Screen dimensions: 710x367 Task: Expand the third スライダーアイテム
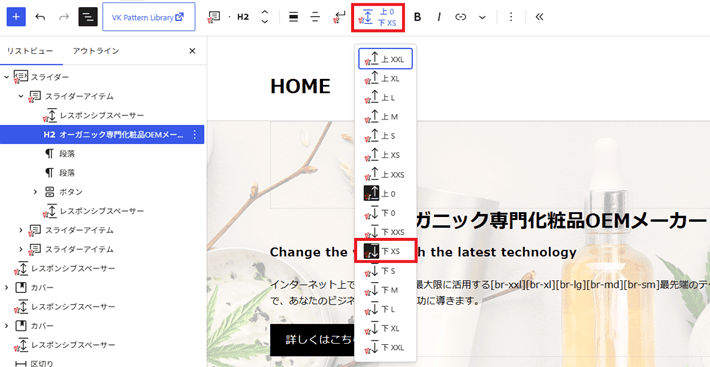21,249
